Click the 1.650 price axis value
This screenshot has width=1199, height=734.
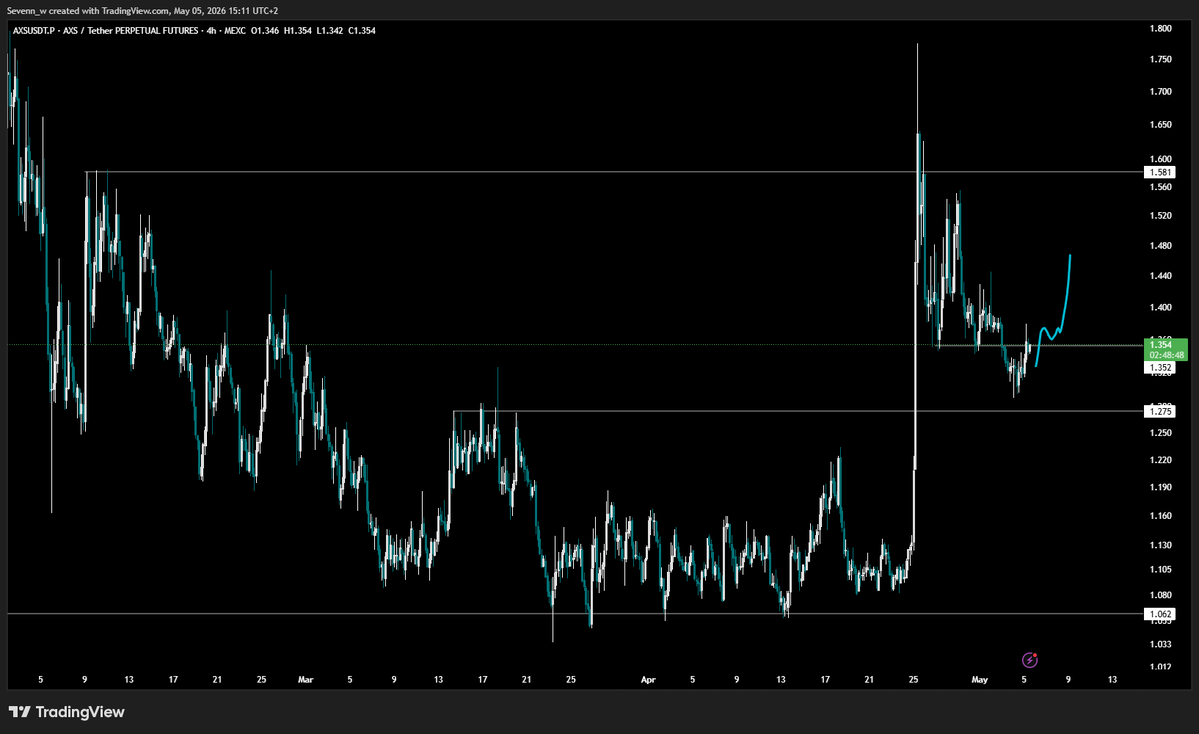[x=1160, y=124]
